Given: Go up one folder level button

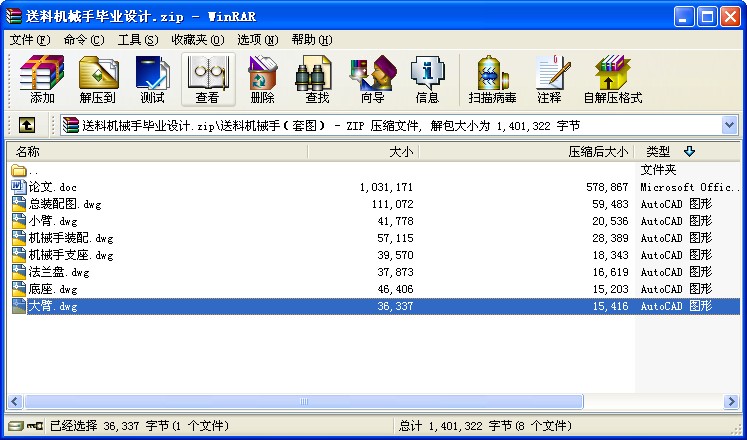Looking at the screenshot, I should [x=27, y=125].
